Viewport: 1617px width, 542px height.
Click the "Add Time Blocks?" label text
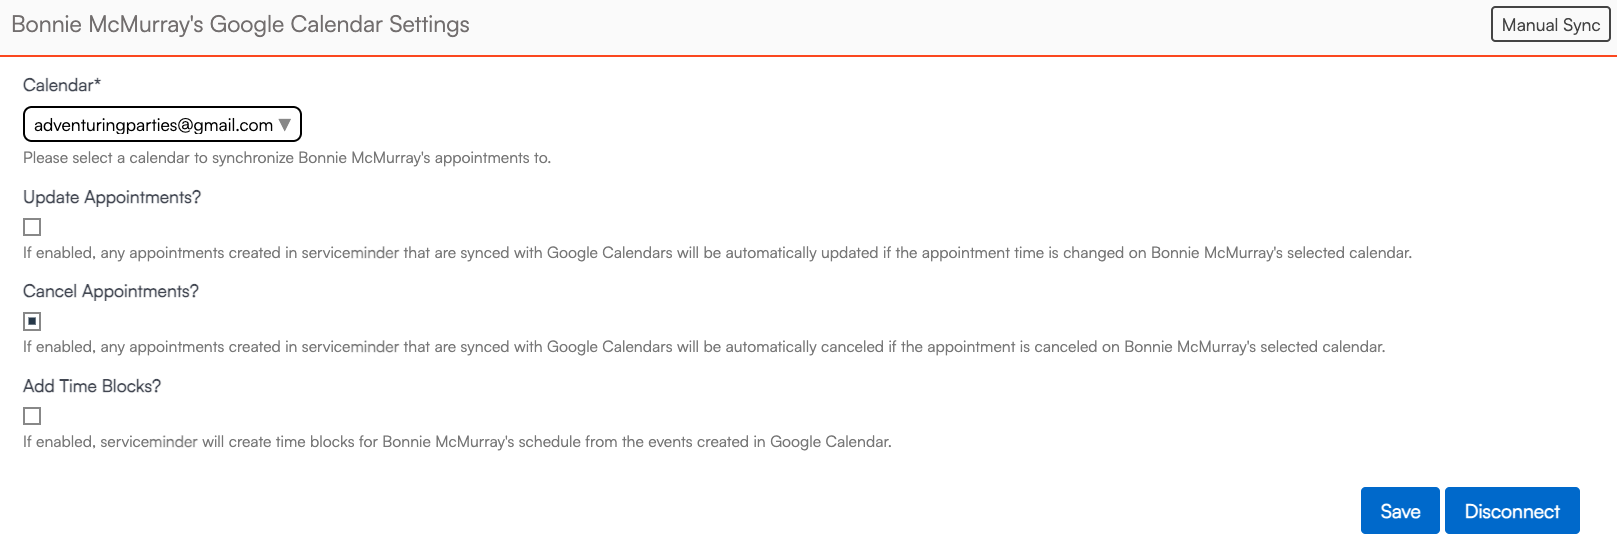[x=92, y=386]
